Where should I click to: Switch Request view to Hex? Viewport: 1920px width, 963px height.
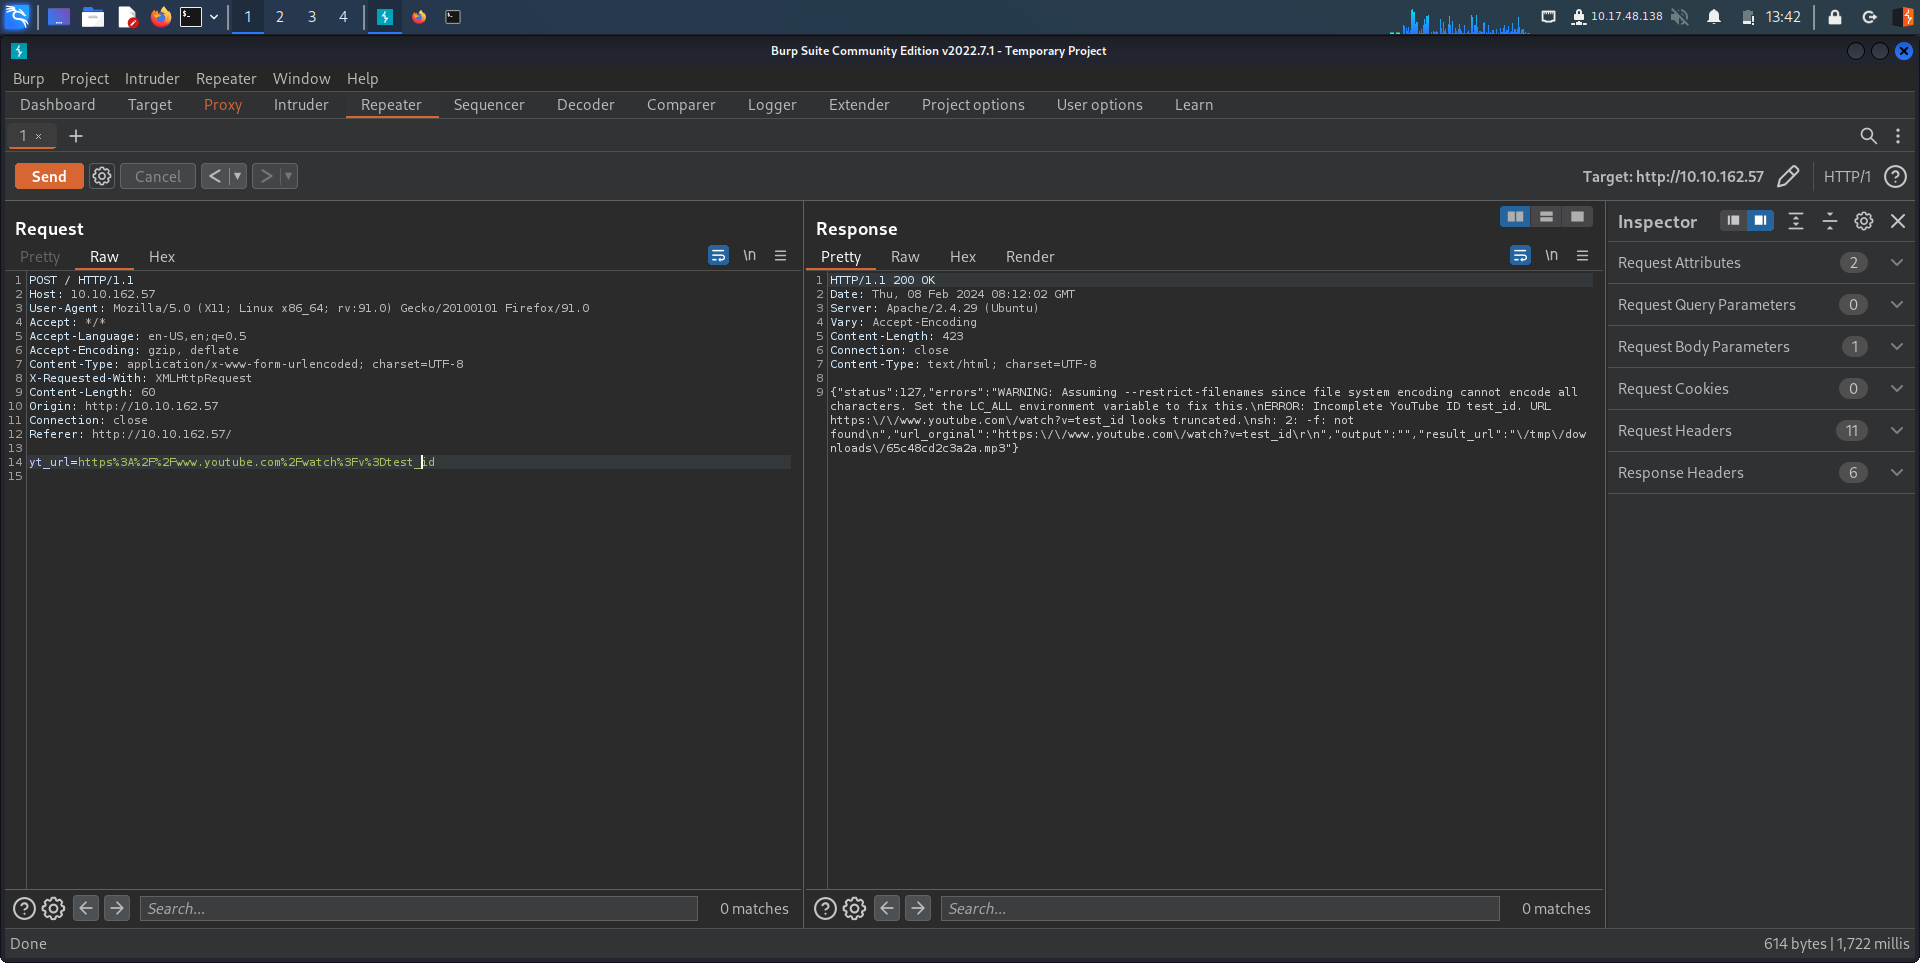point(162,257)
